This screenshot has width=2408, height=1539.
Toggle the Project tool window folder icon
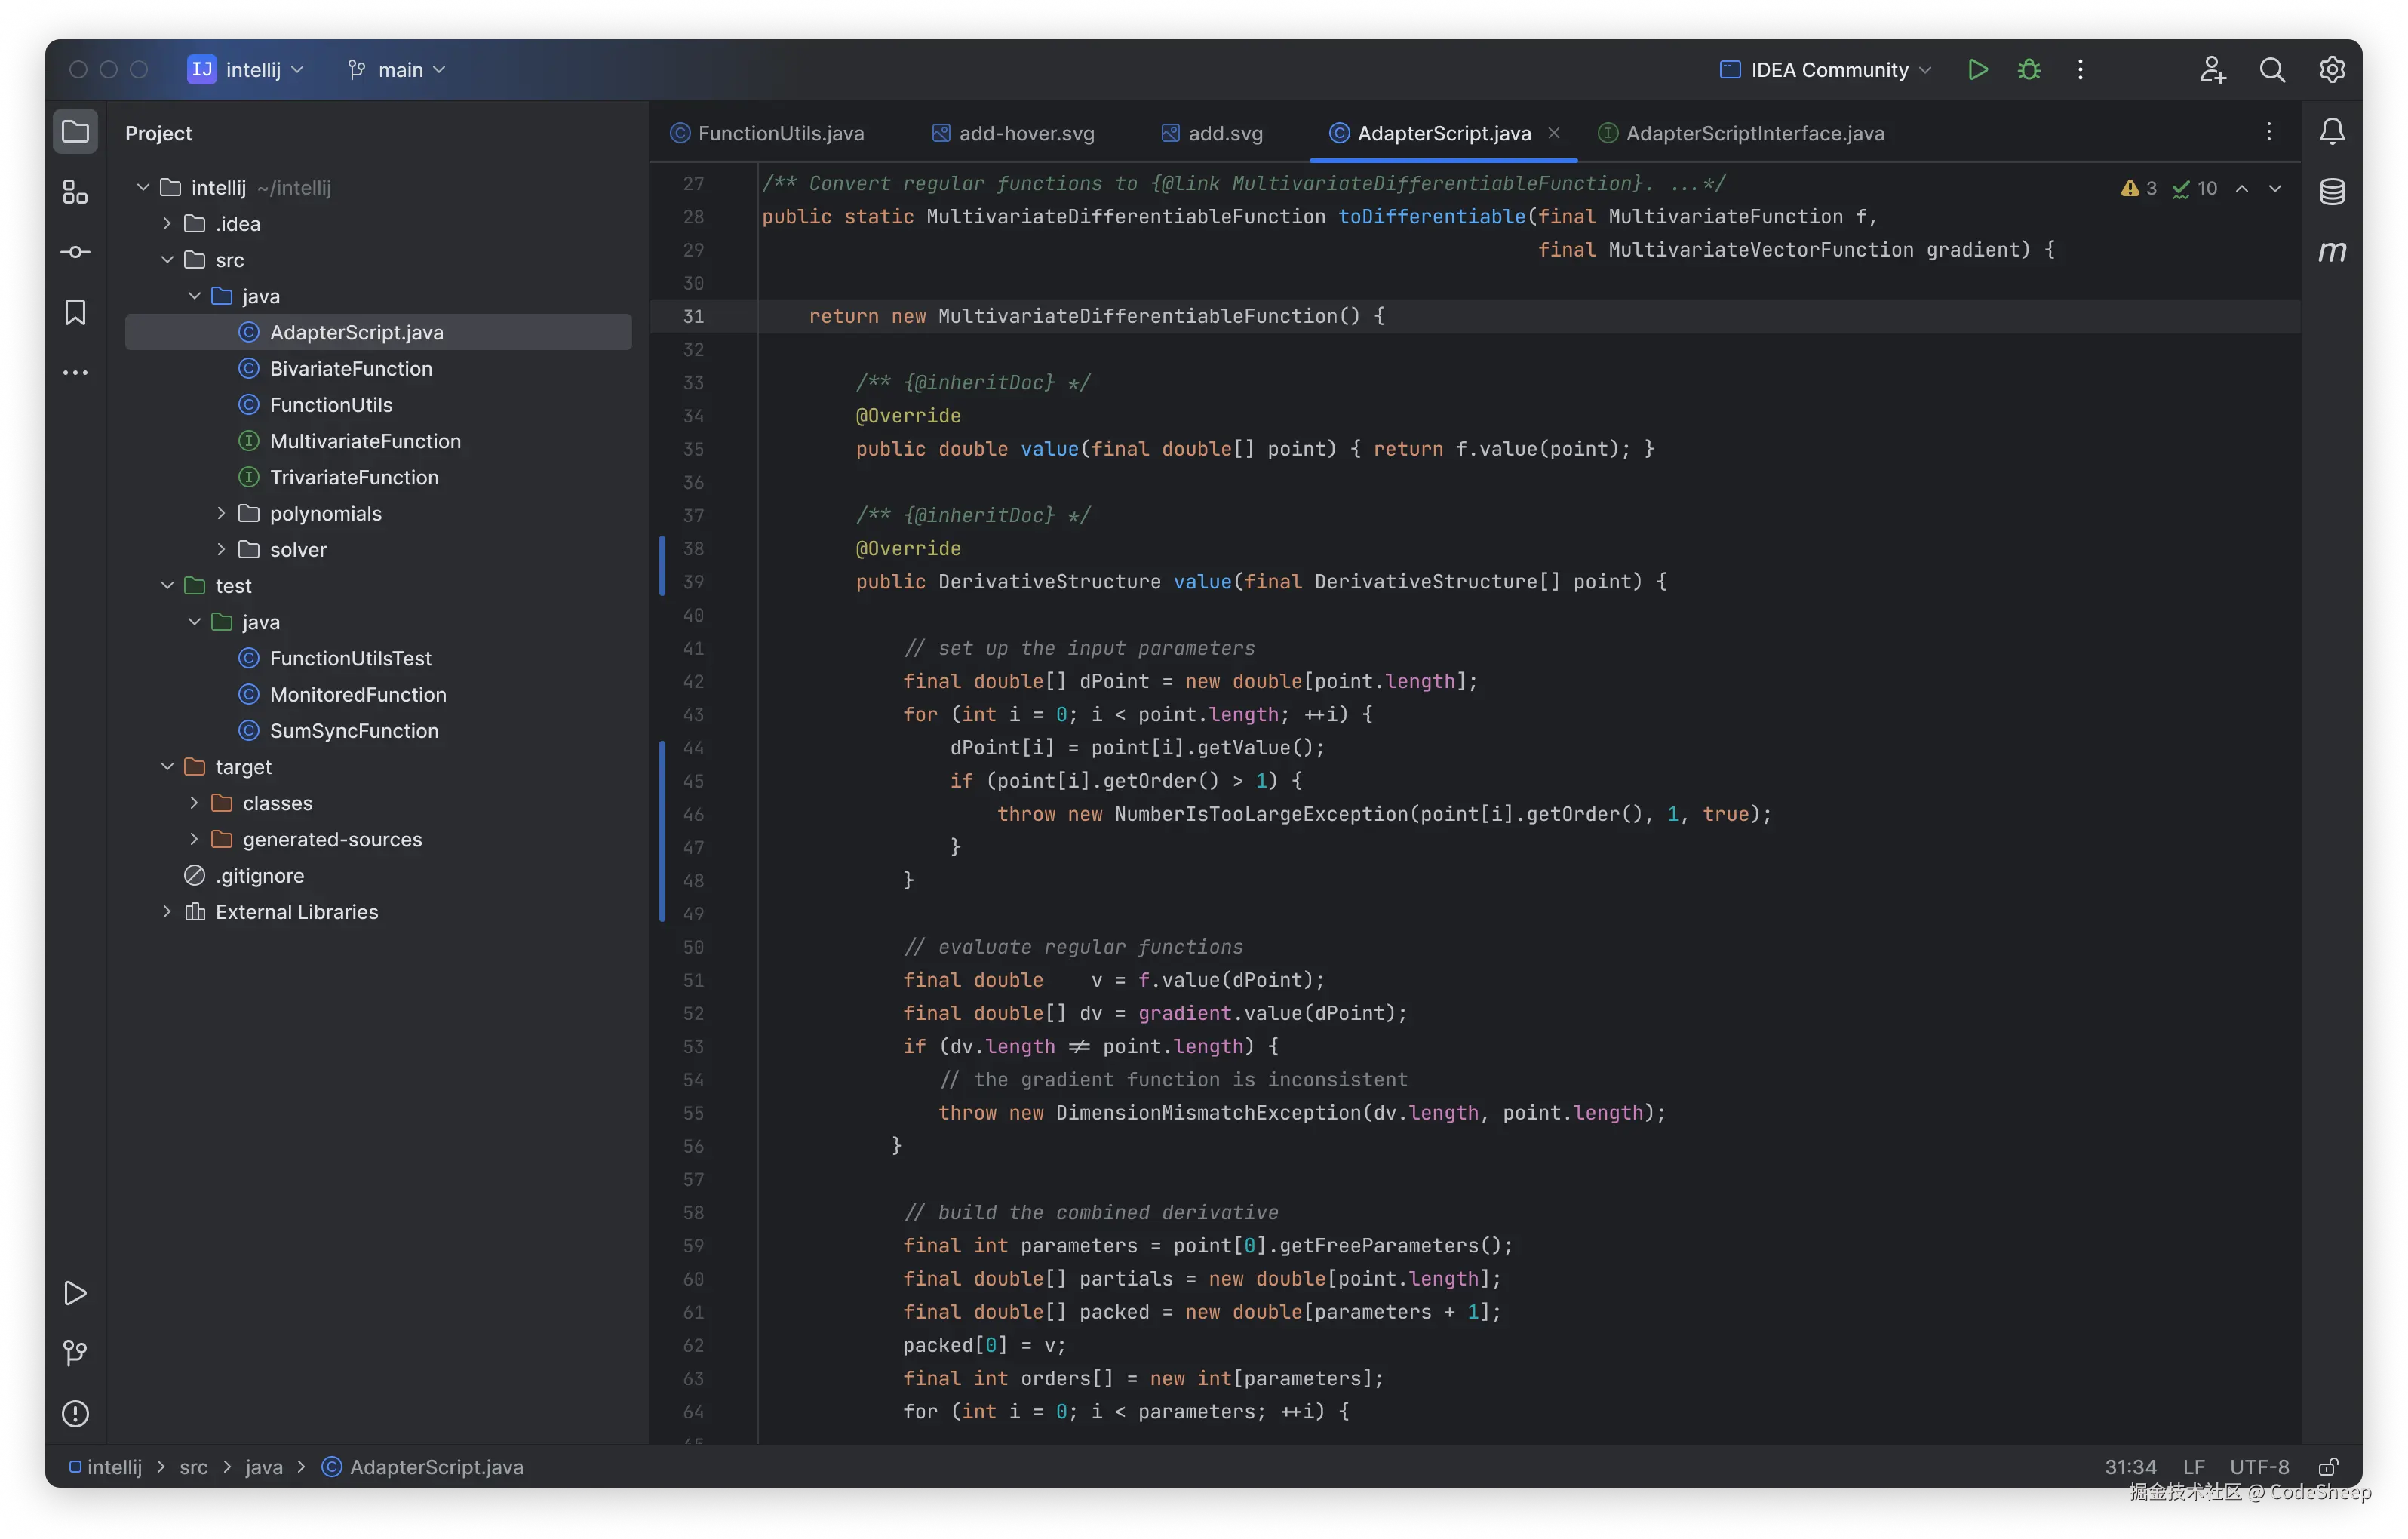click(75, 131)
